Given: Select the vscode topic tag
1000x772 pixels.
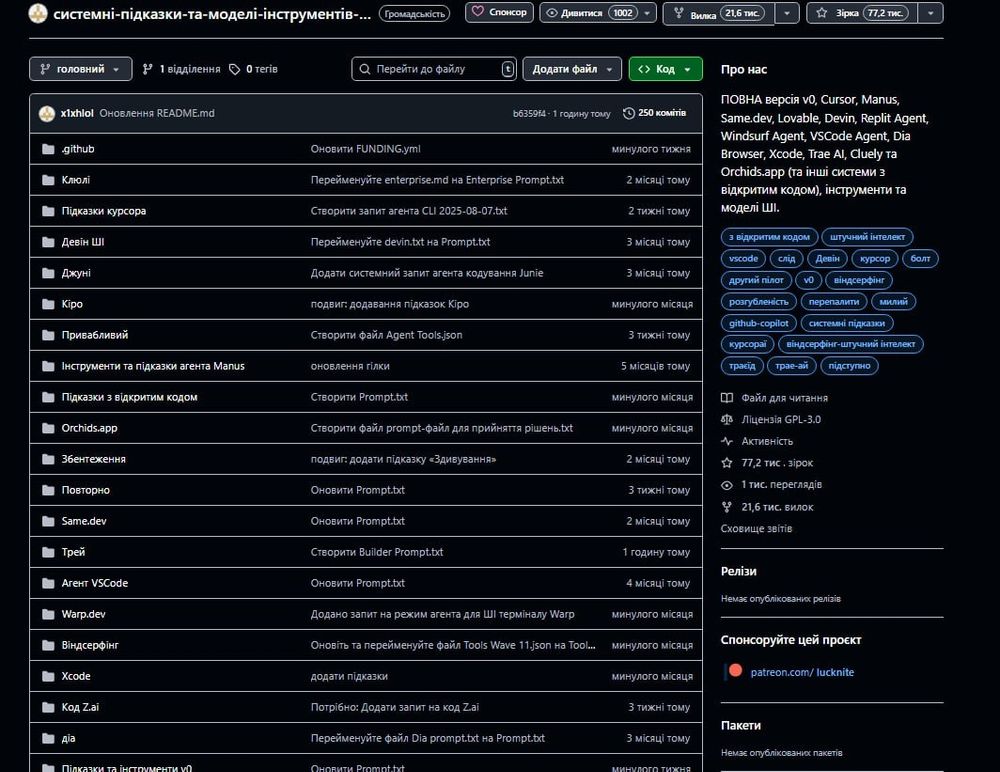Looking at the screenshot, I should click(744, 258).
